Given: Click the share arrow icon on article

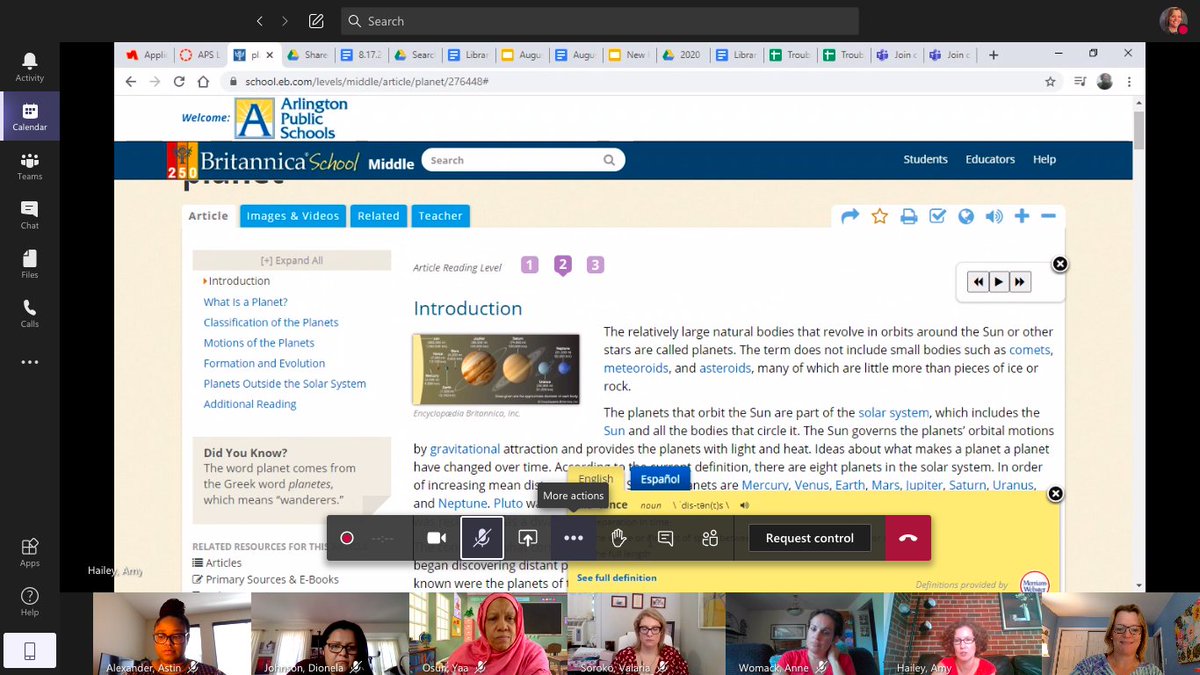Looking at the screenshot, I should coord(850,216).
